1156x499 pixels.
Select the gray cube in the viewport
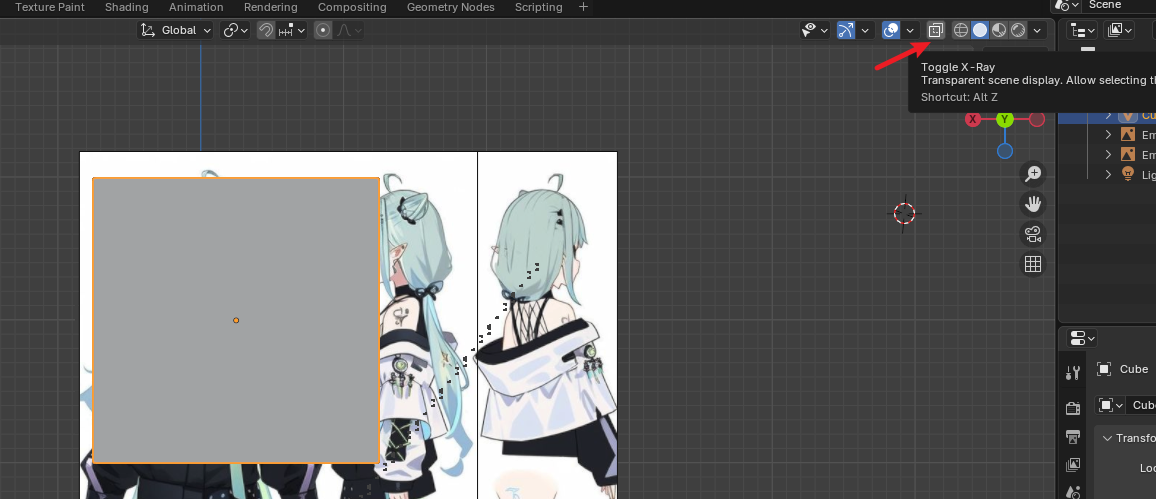[236, 321]
